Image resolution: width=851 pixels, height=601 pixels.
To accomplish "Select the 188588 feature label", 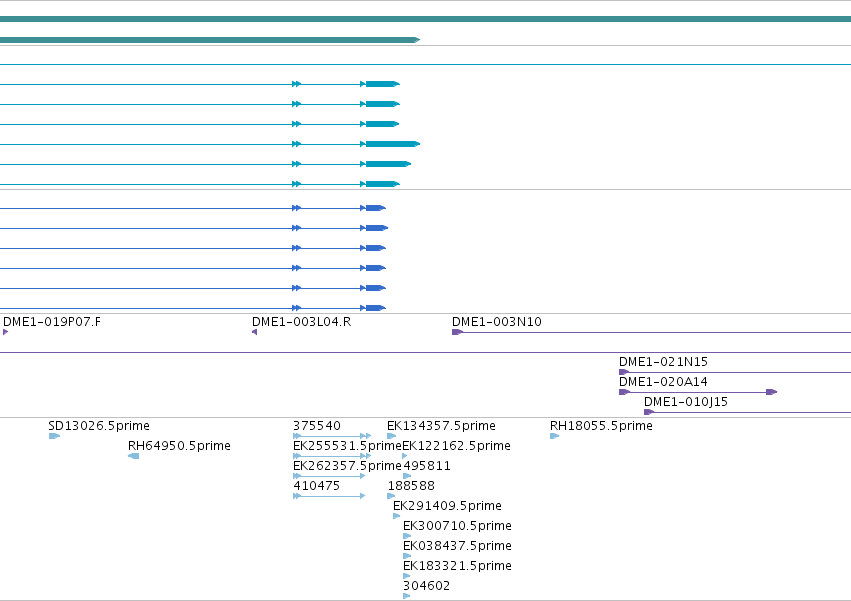I will point(411,486).
